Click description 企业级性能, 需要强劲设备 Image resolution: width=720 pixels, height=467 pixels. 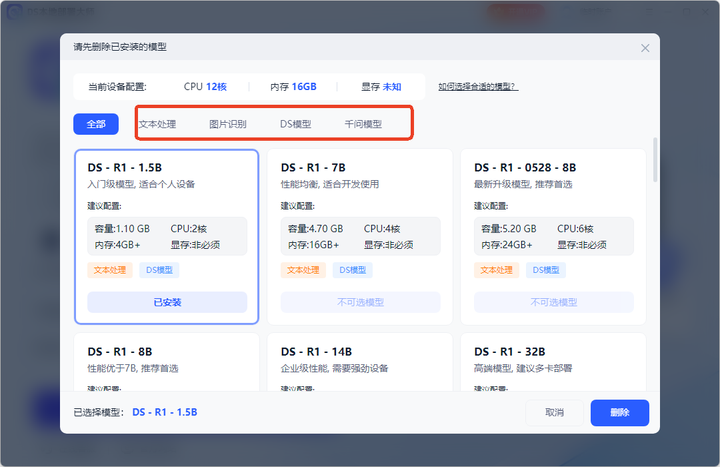coord(335,368)
